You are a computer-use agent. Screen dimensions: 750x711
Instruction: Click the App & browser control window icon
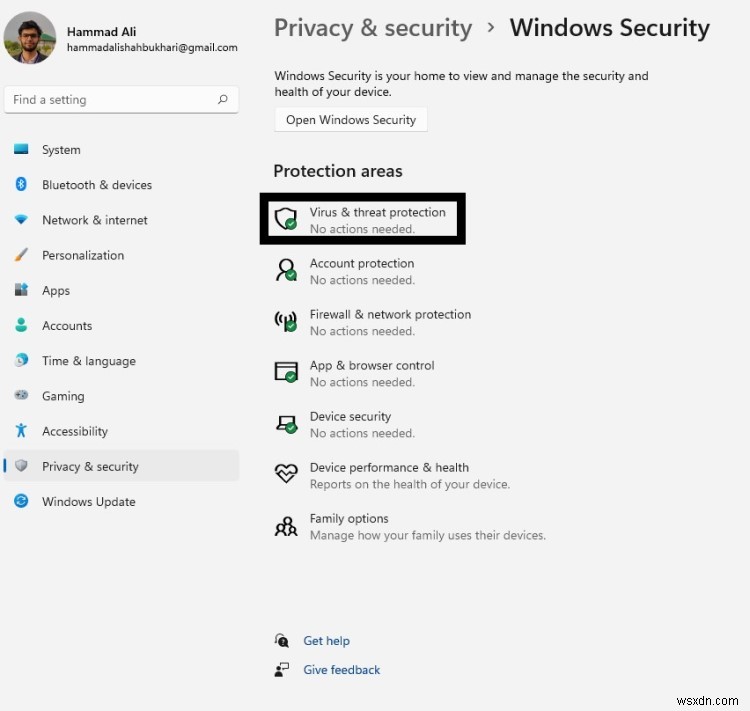pyautogui.click(x=286, y=372)
